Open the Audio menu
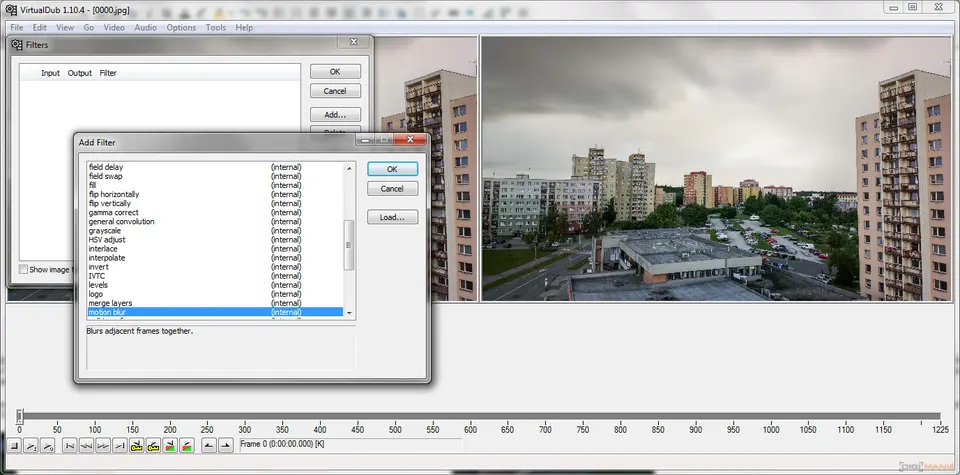The image size is (960, 475). pyautogui.click(x=145, y=27)
